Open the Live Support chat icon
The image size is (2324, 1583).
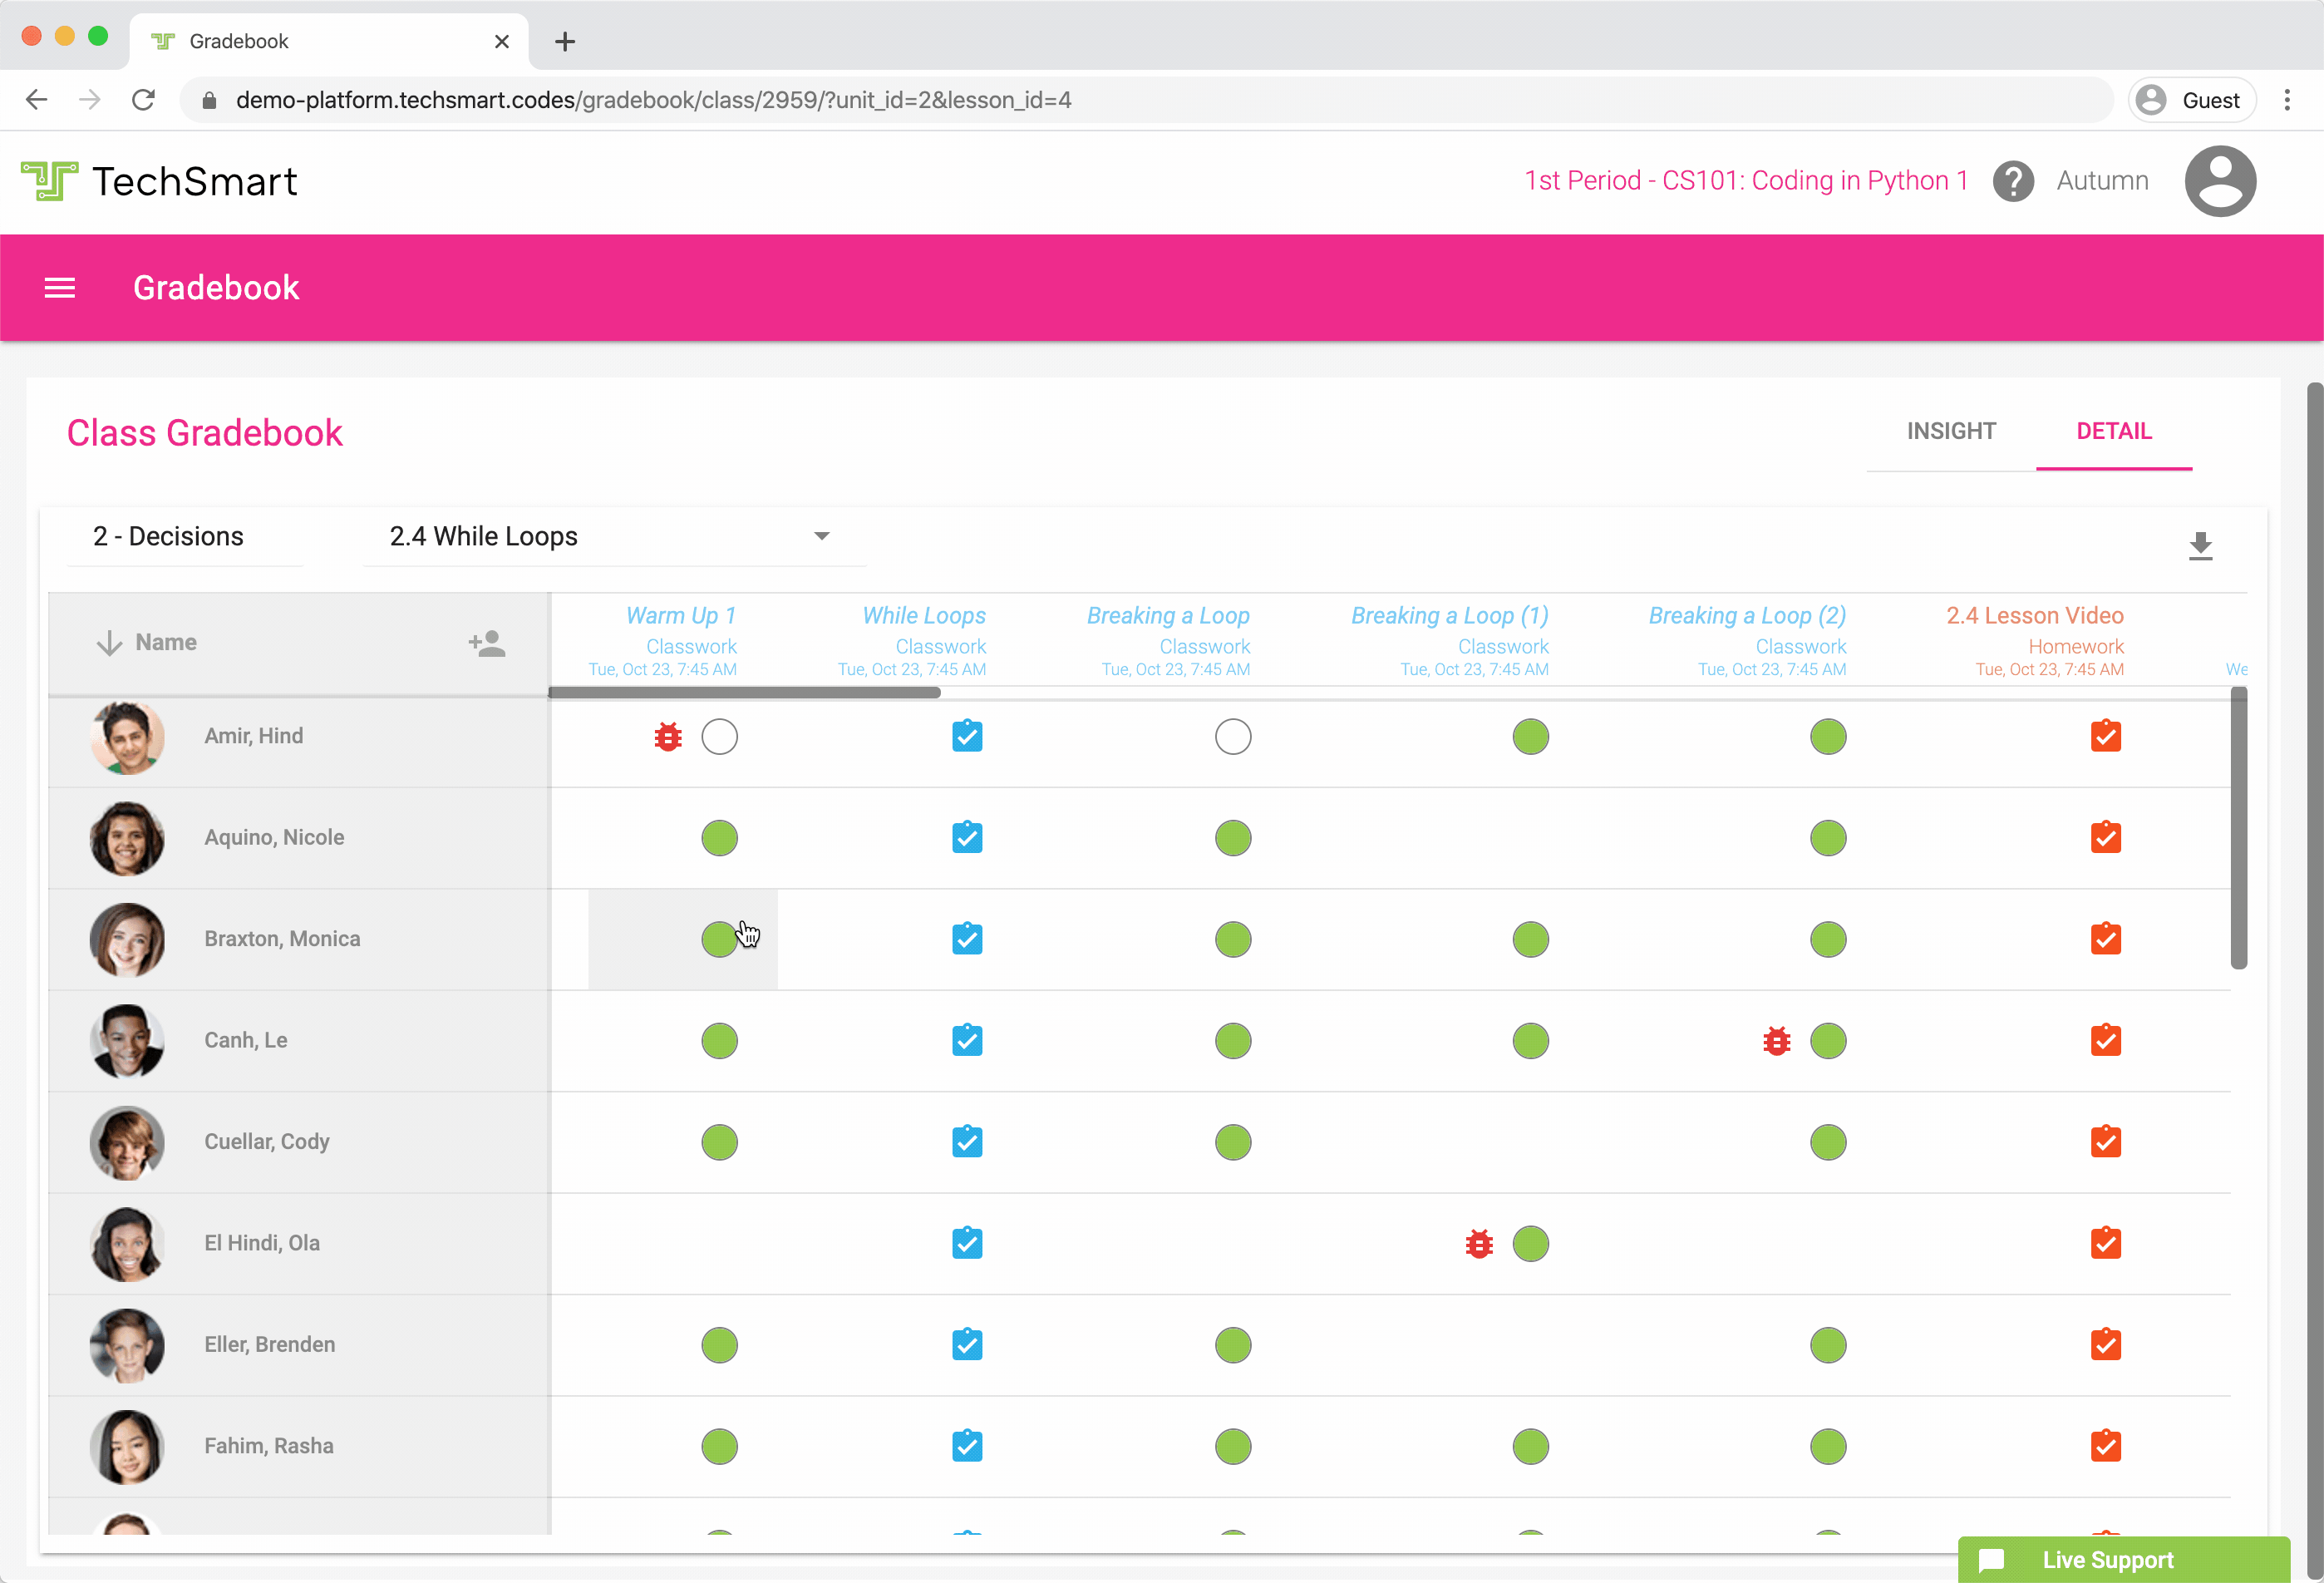[x=1991, y=1560]
